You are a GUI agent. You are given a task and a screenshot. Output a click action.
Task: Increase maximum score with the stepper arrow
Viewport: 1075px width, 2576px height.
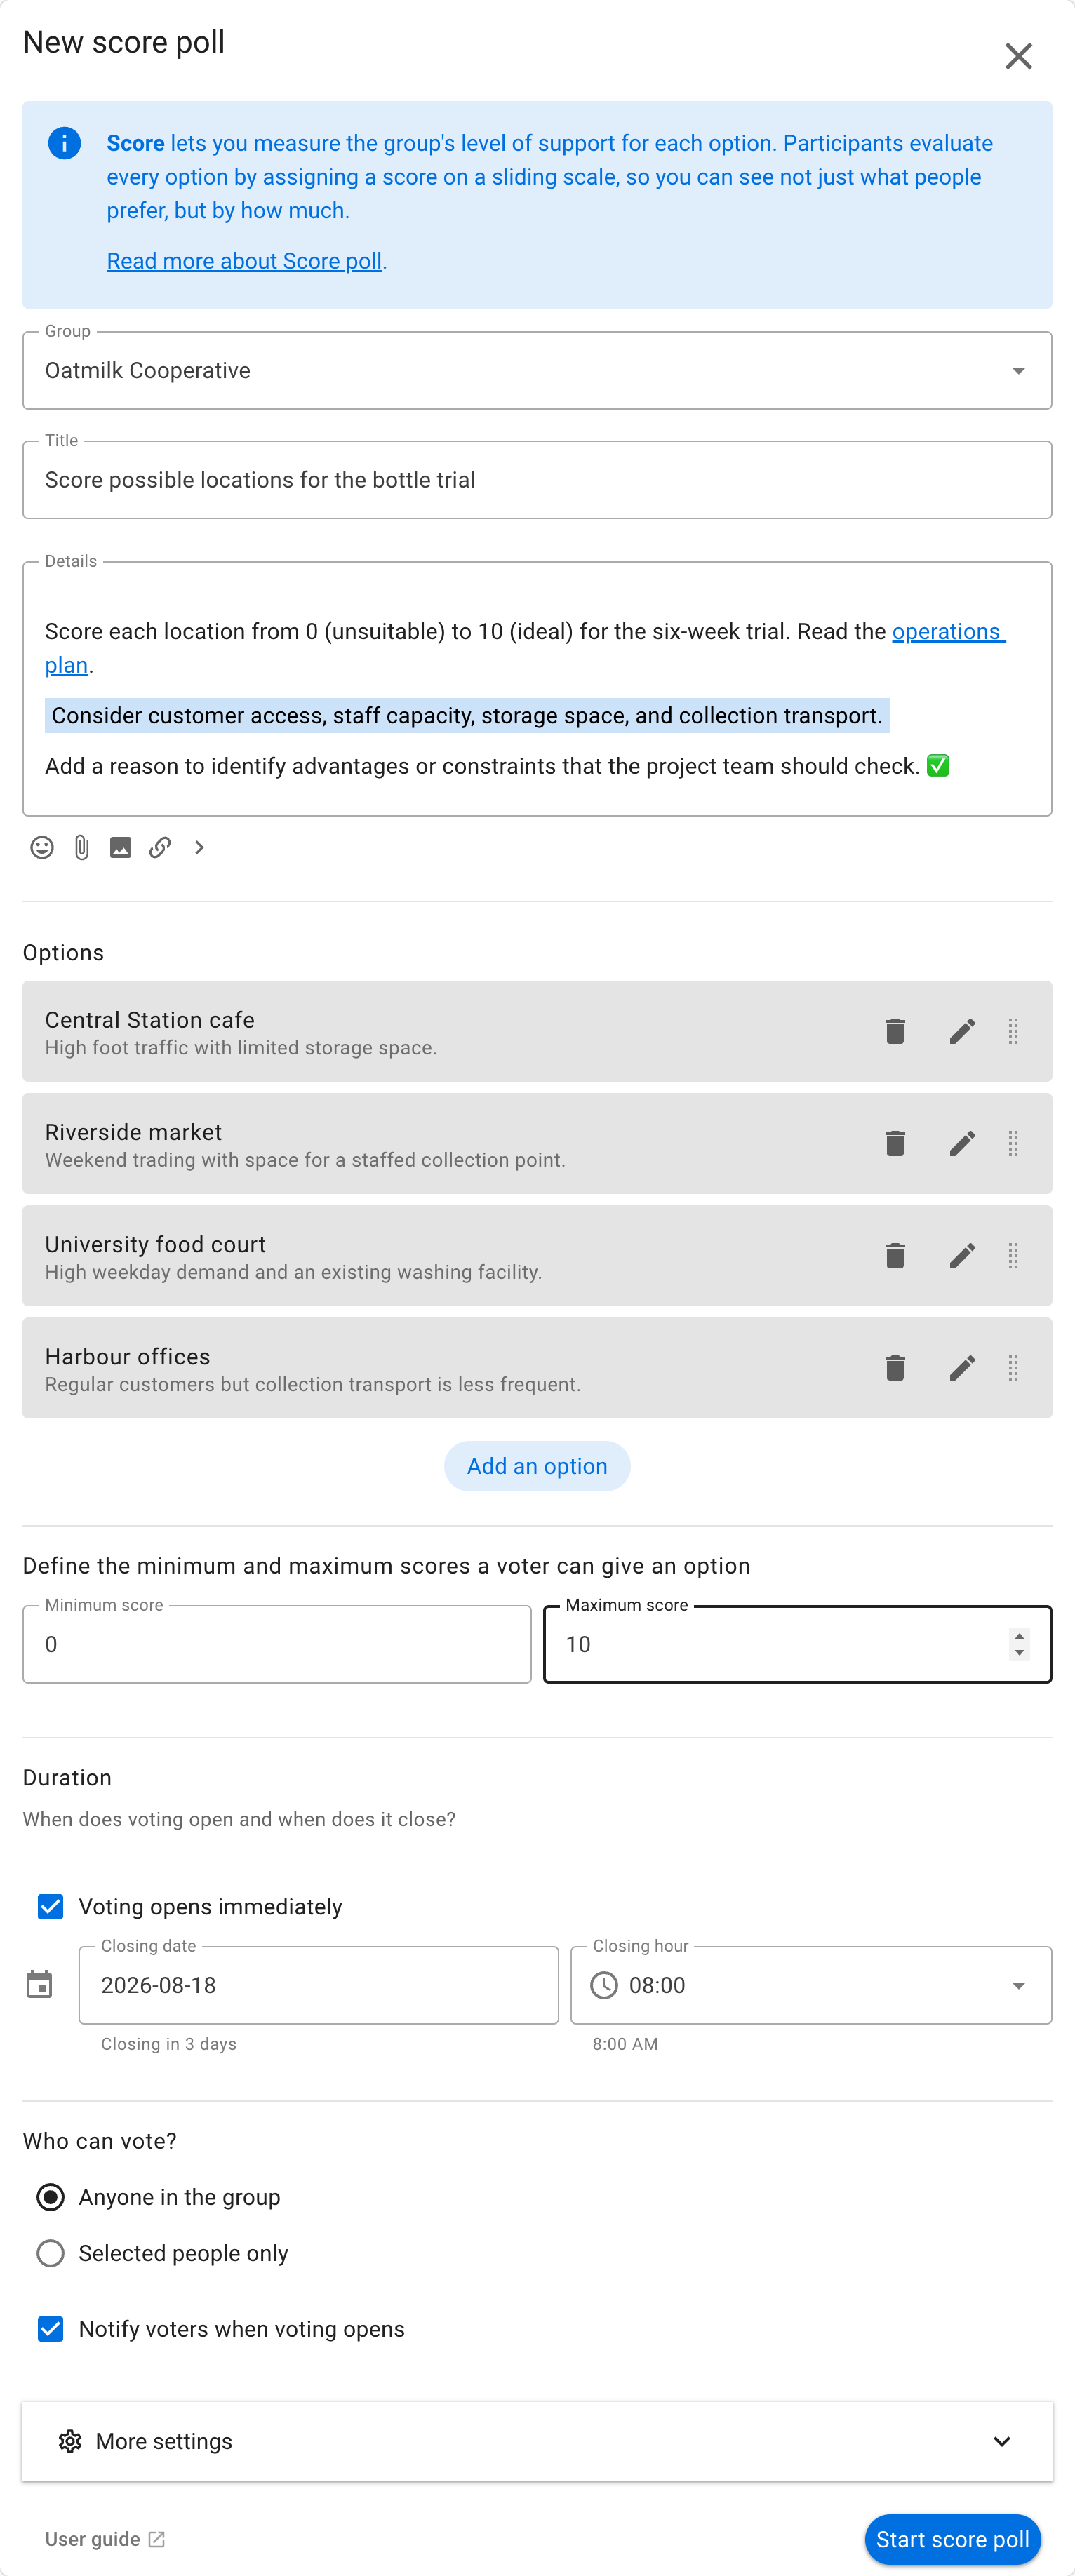point(1019,1635)
